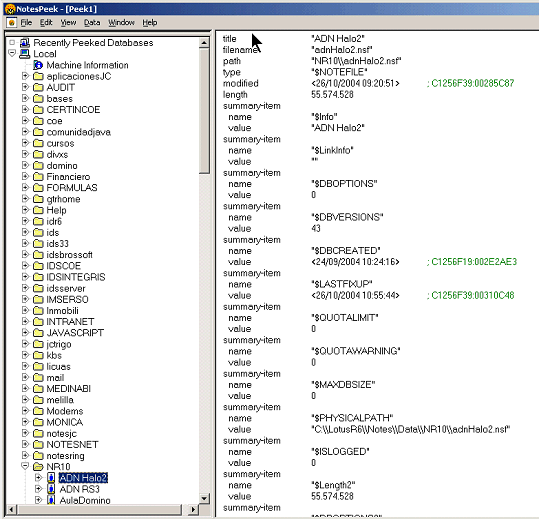Expand the ADN Halo2 database node
Image resolution: width=540 pixels, height=520 pixels.
pos(38,478)
